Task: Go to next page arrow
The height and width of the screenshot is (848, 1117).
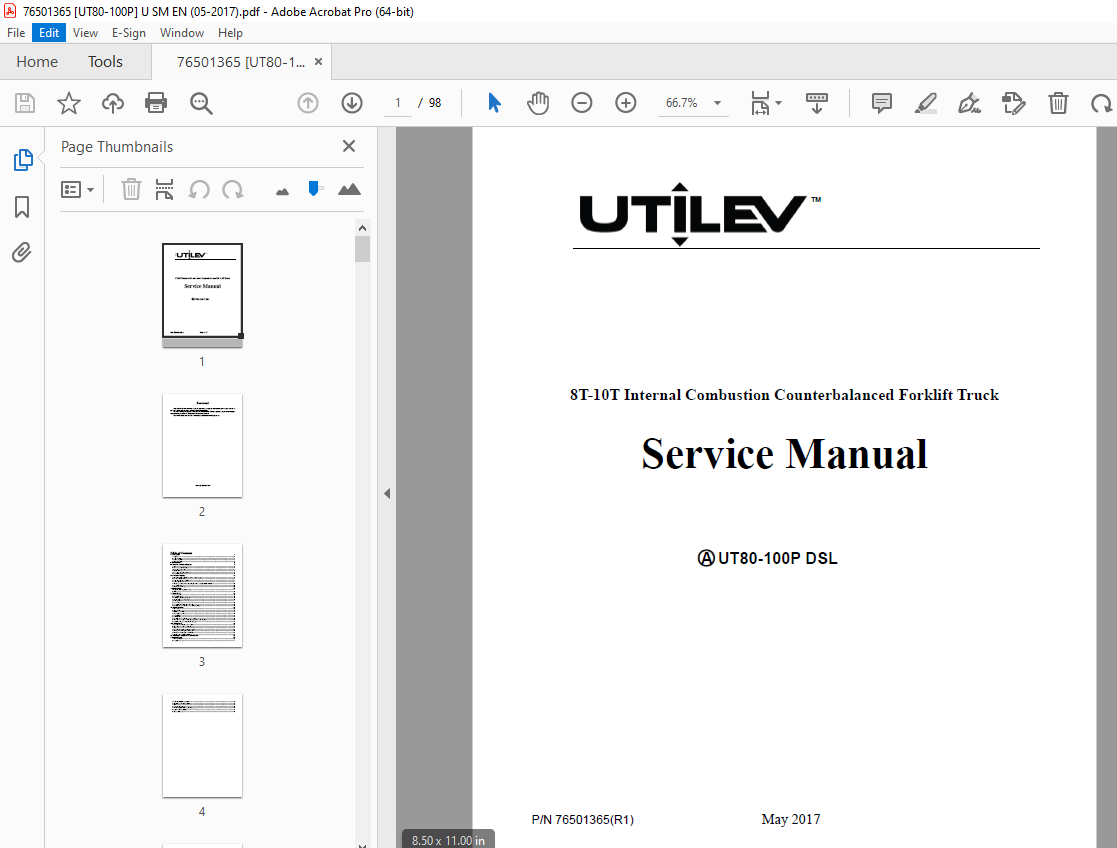Action: point(352,103)
